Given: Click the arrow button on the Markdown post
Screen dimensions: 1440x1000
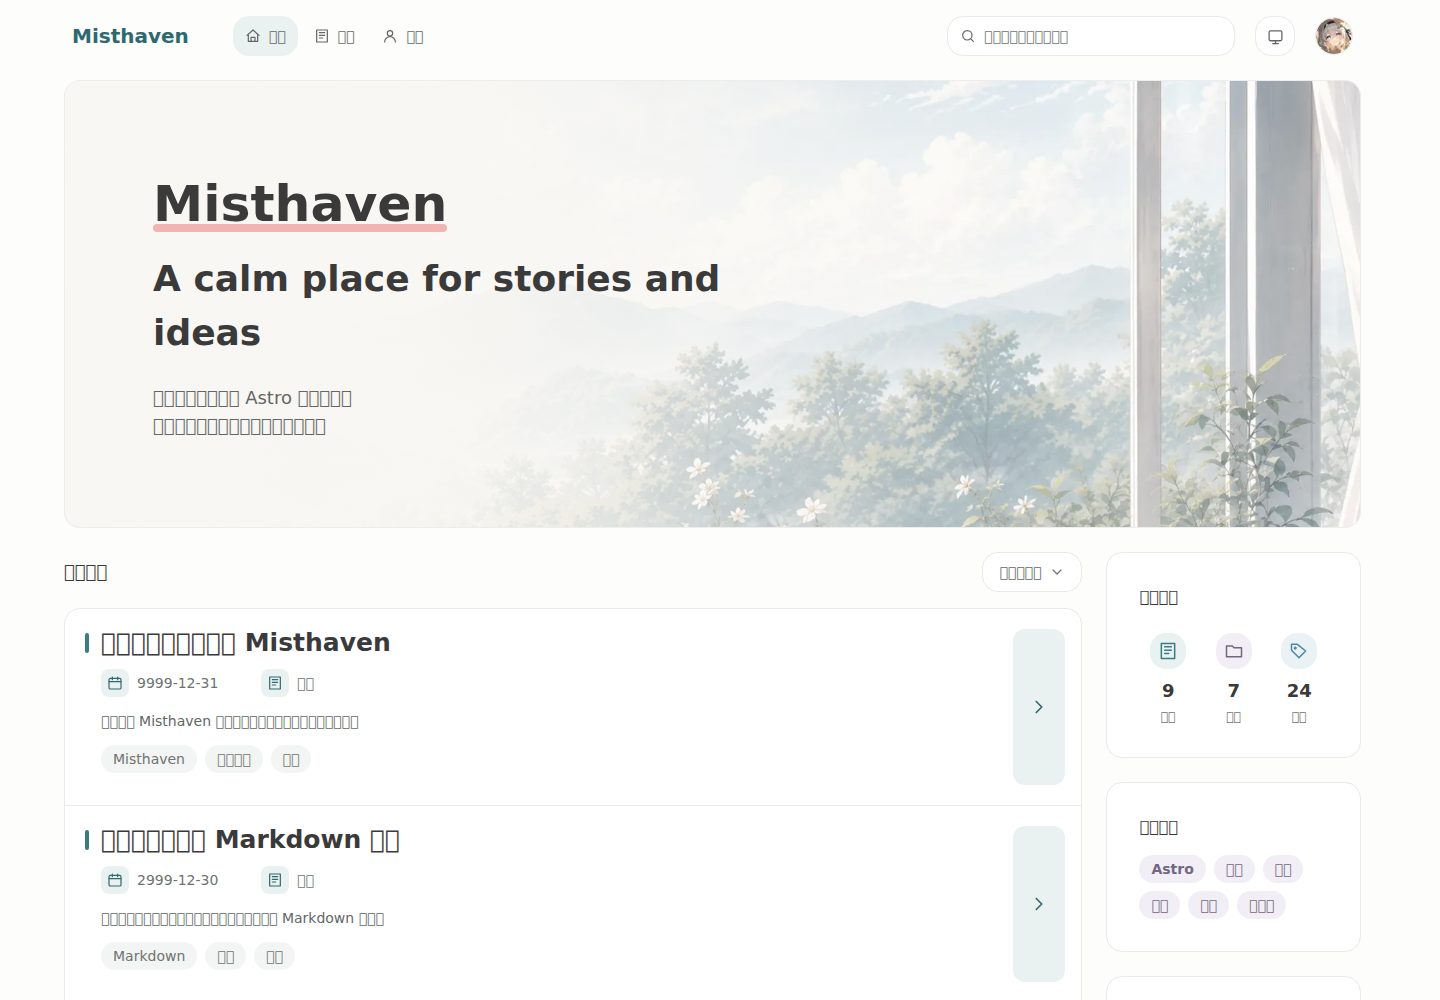Looking at the screenshot, I should 1039,904.
